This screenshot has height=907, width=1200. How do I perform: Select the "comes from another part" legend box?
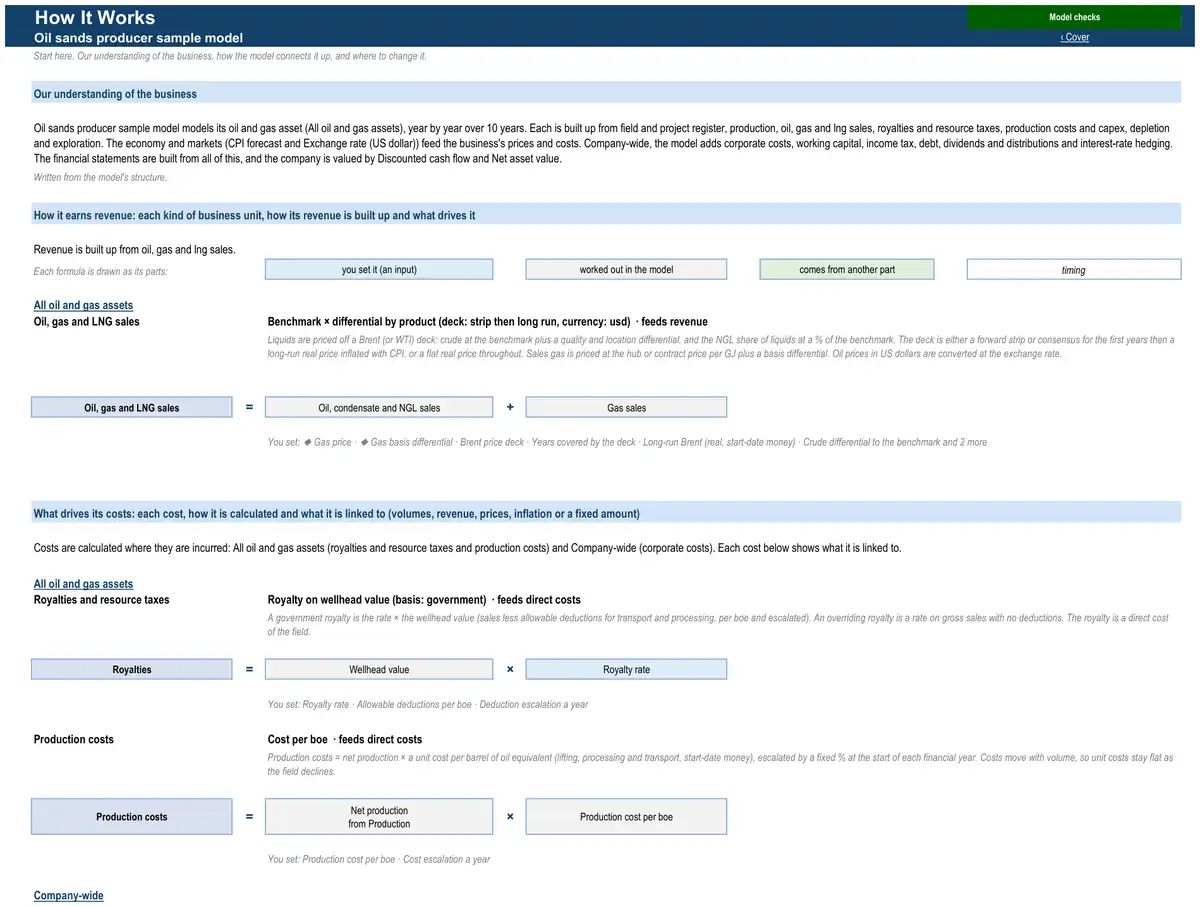coord(847,269)
